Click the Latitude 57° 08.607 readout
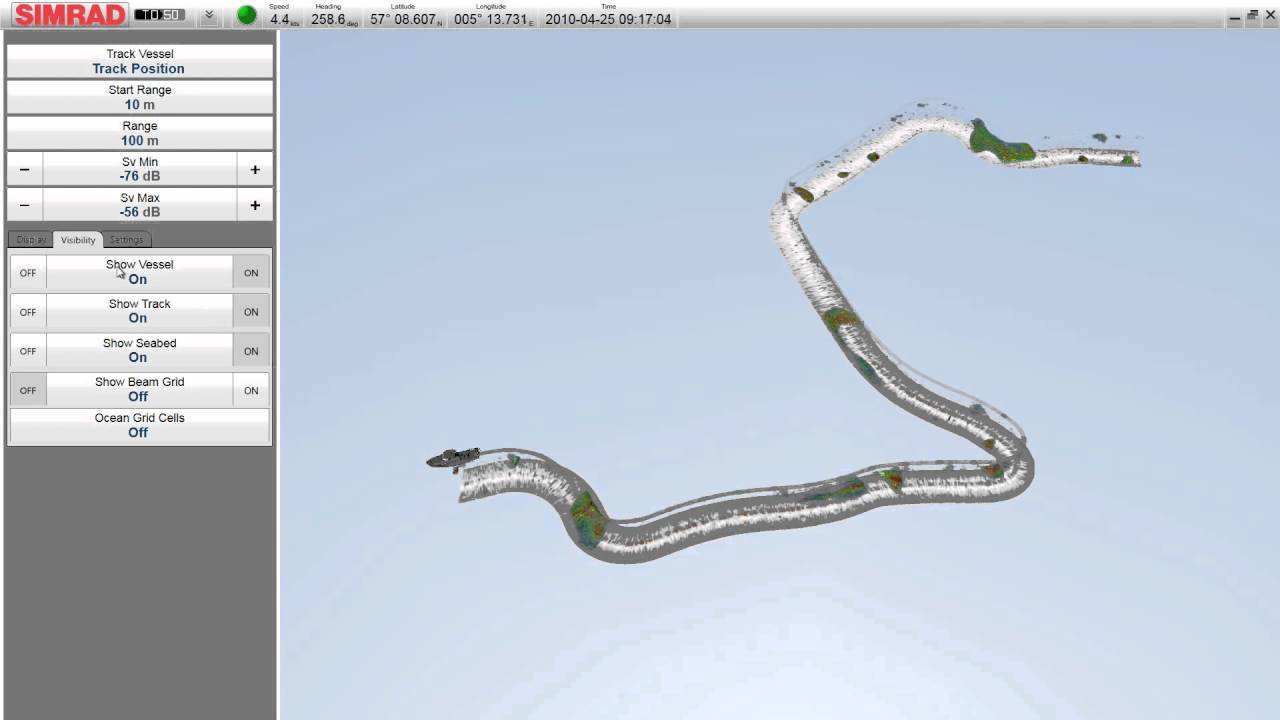The image size is (1280, 720). pos(405,15)
